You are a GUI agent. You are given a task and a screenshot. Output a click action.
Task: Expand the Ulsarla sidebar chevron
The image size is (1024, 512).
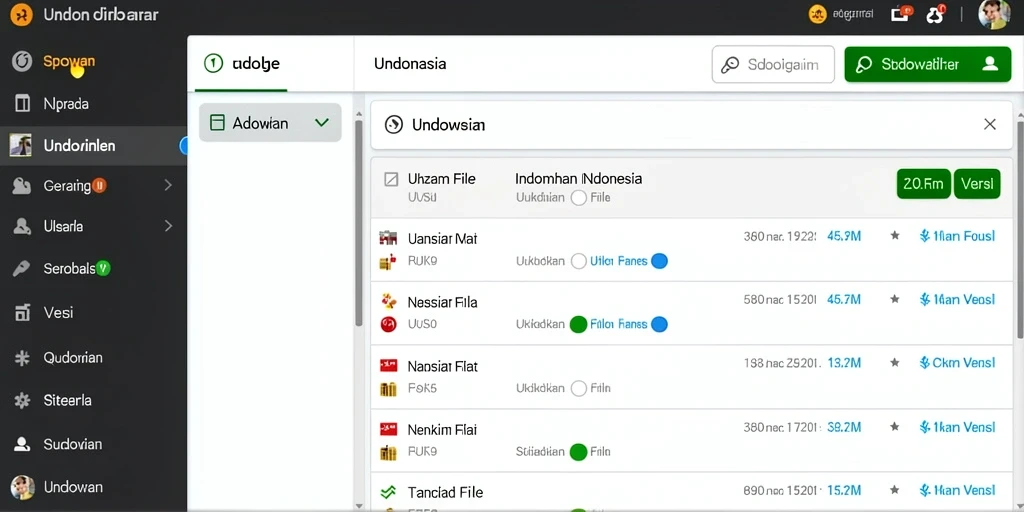168,226
